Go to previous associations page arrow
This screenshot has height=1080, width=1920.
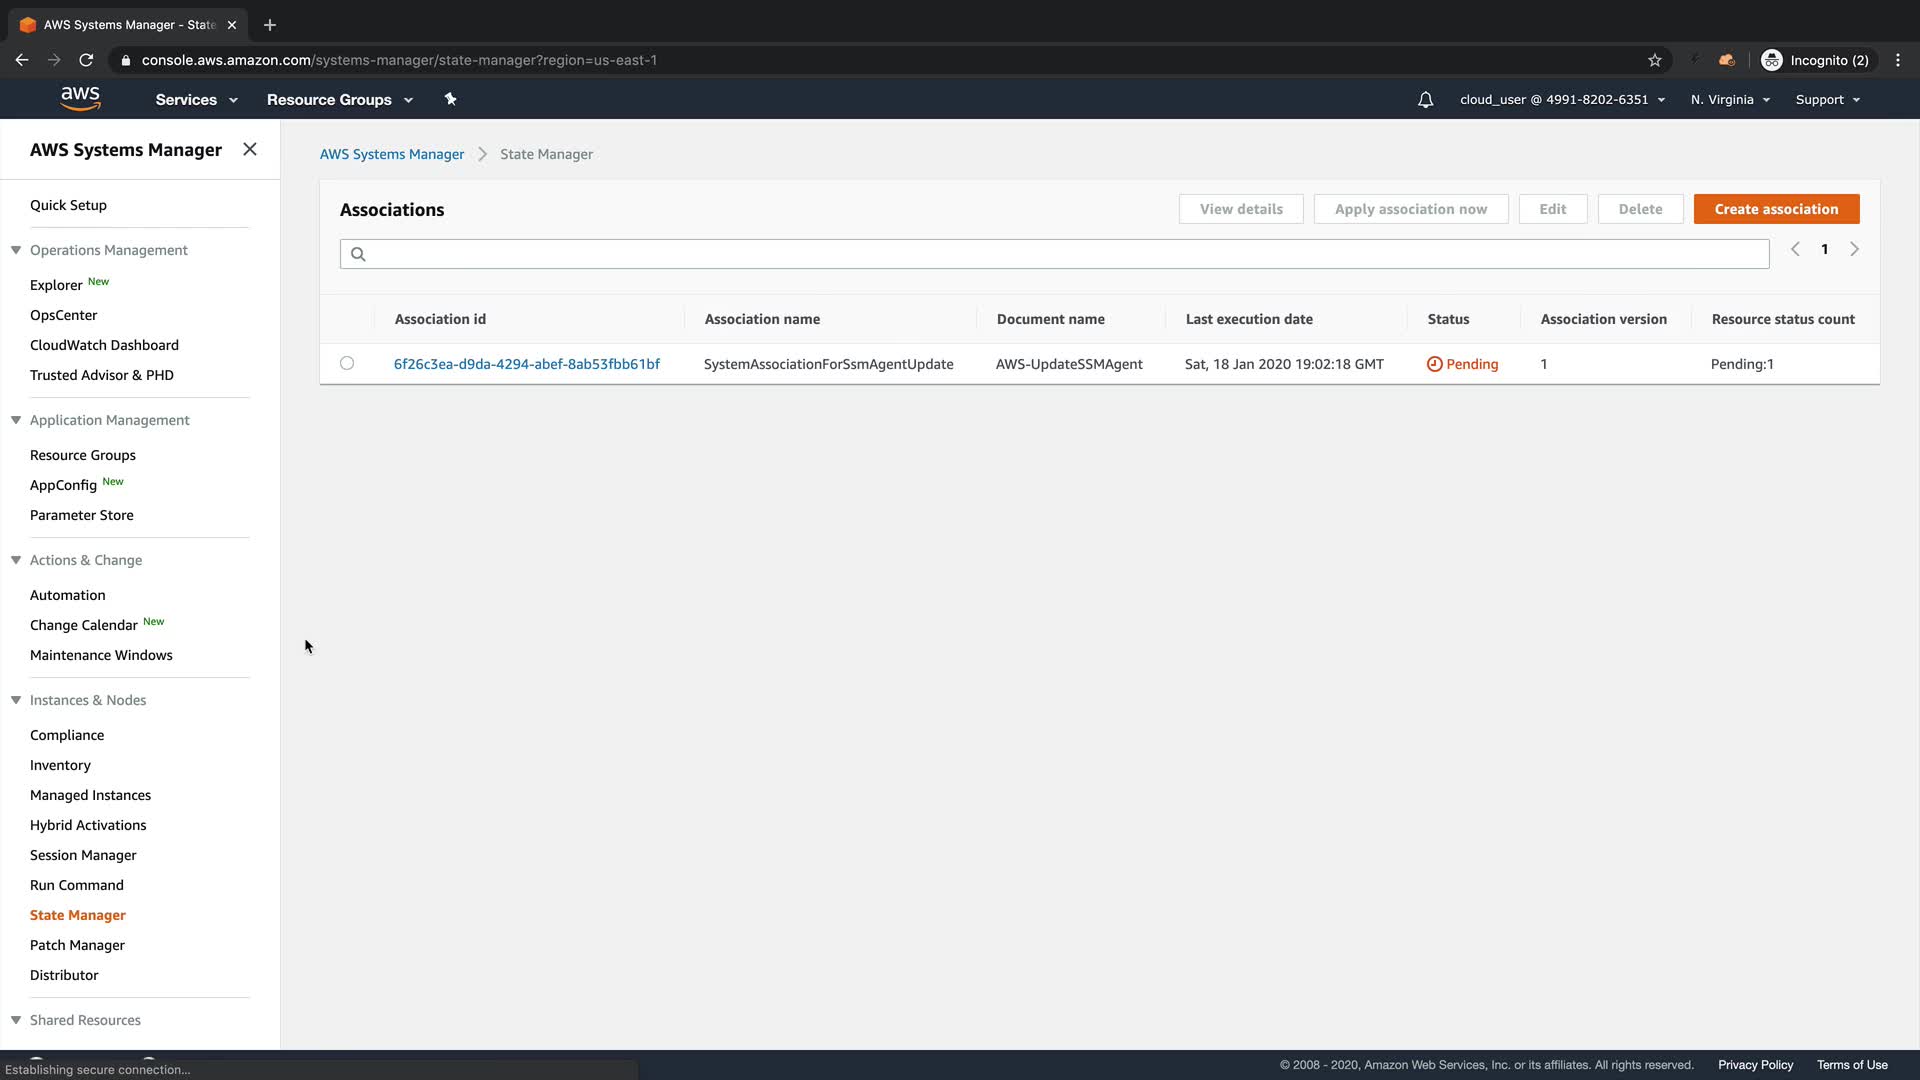(1795, 249)
